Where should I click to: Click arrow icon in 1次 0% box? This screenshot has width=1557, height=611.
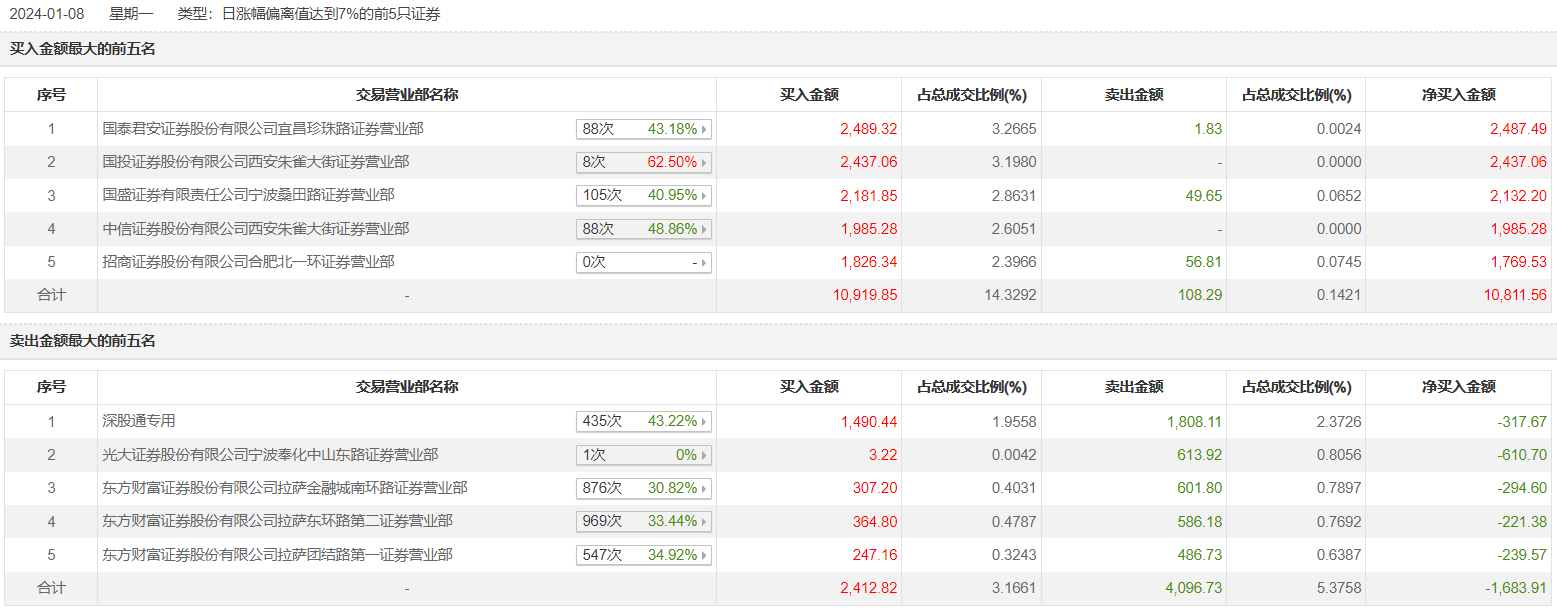point(705,455)
